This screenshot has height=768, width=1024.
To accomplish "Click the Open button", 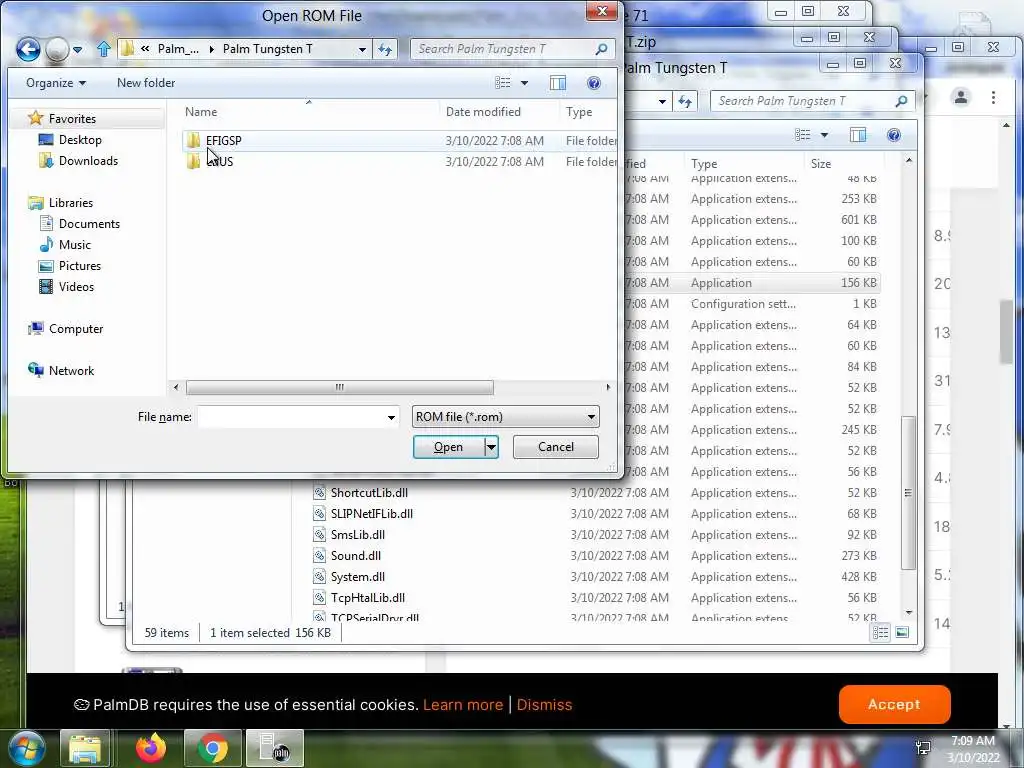I will pyautogui.click(x=449, y=447).
